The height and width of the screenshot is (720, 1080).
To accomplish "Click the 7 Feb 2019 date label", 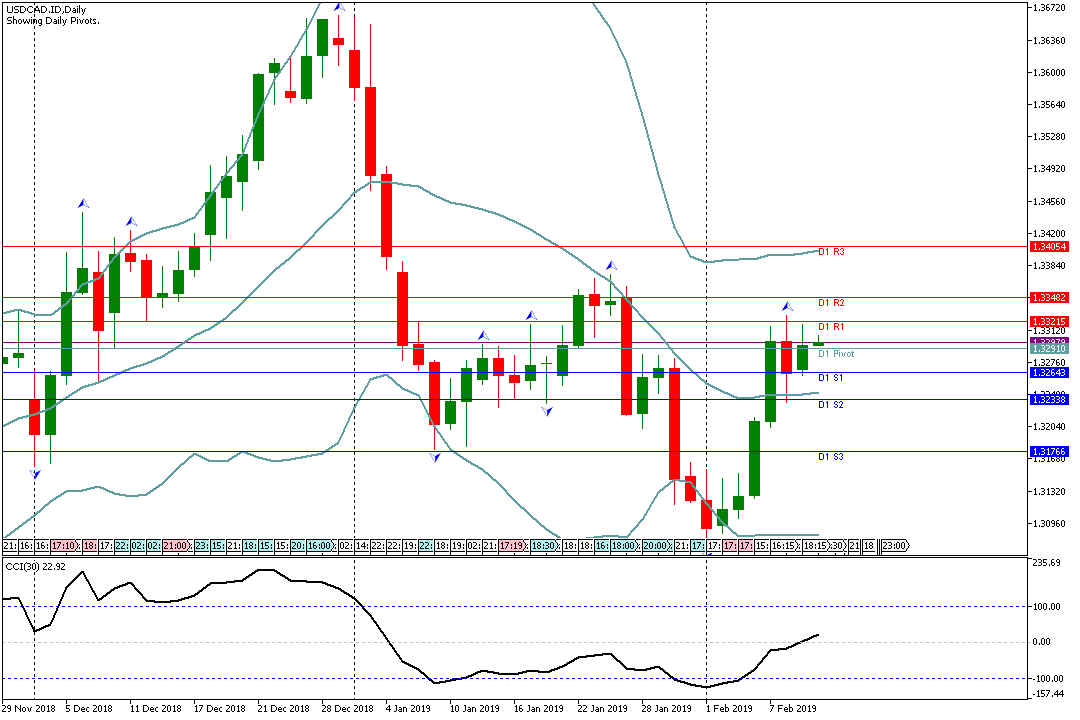I will coord(793,709).
